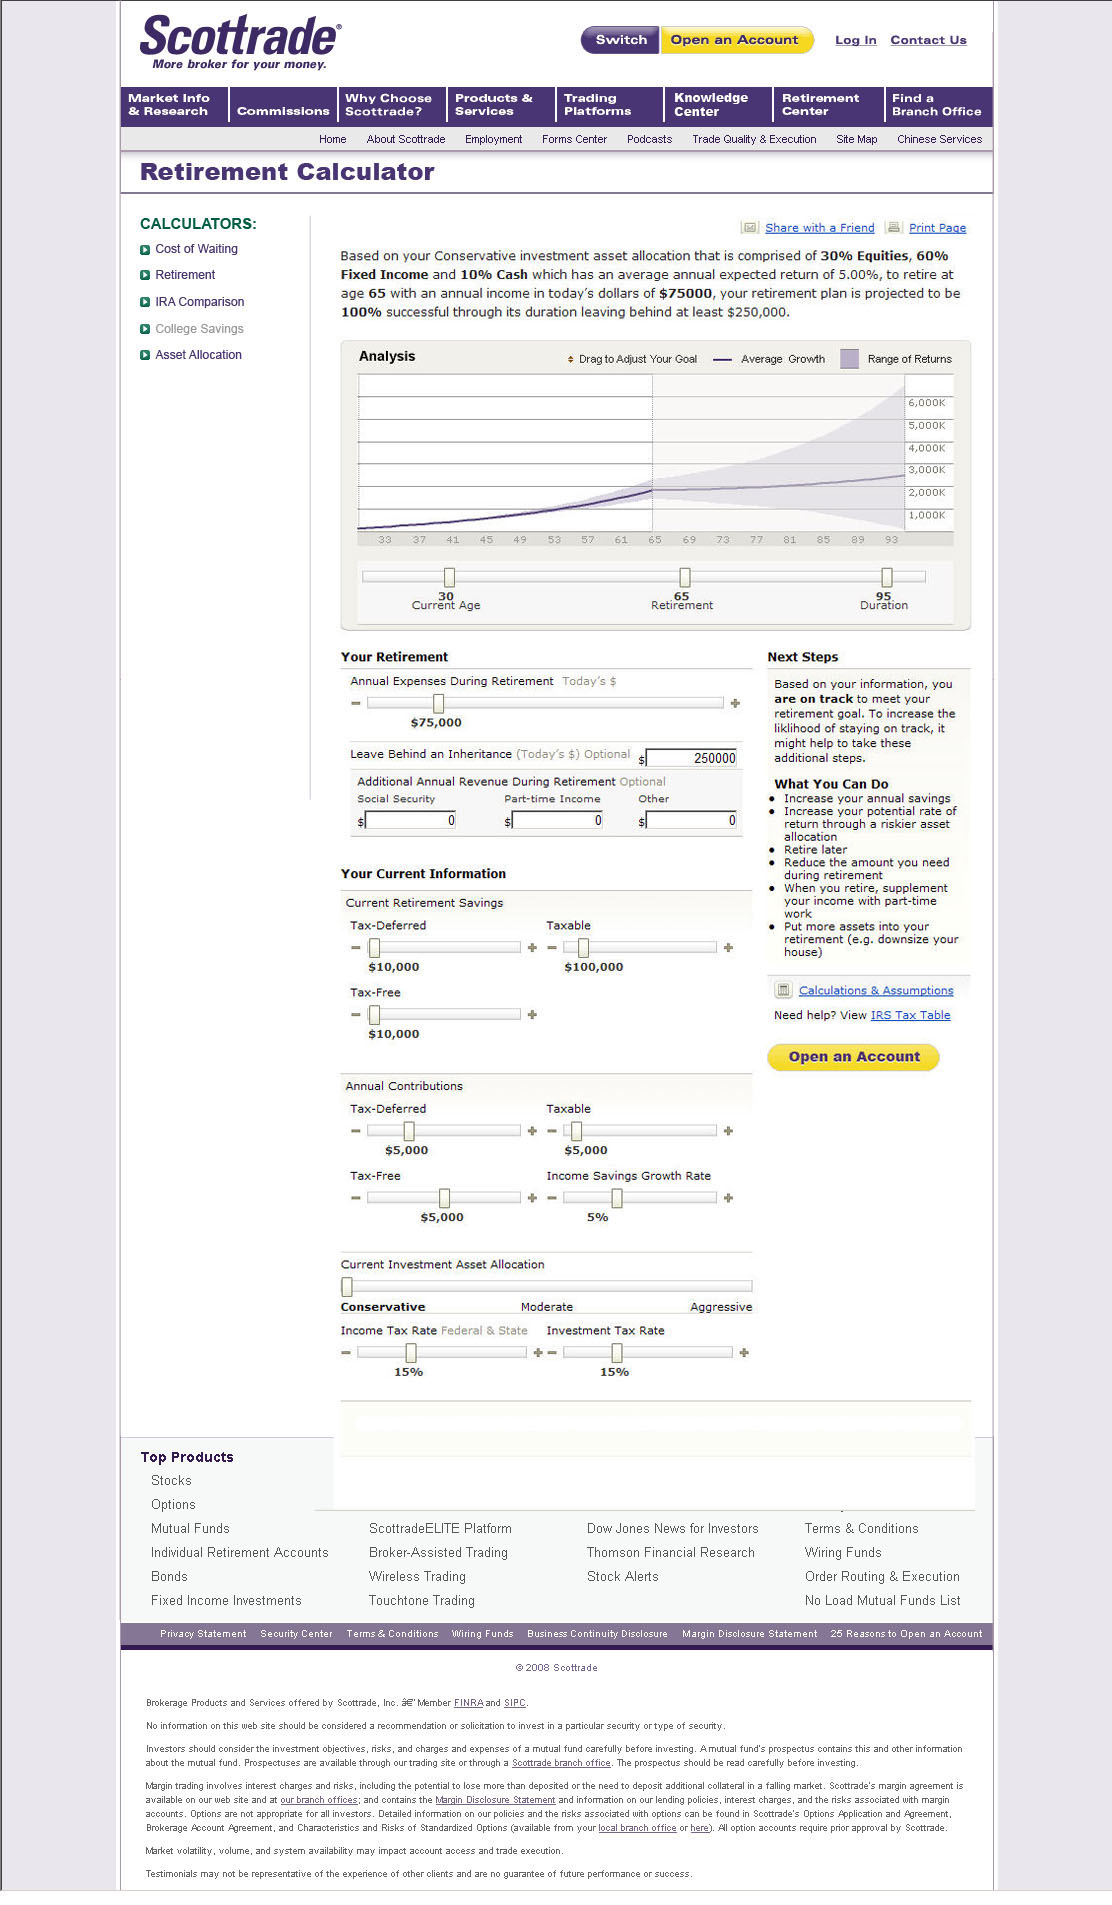1112x1905 pixels.
Task: Click plus icon for Tax-Free annual contributions
Action: 532,1198
